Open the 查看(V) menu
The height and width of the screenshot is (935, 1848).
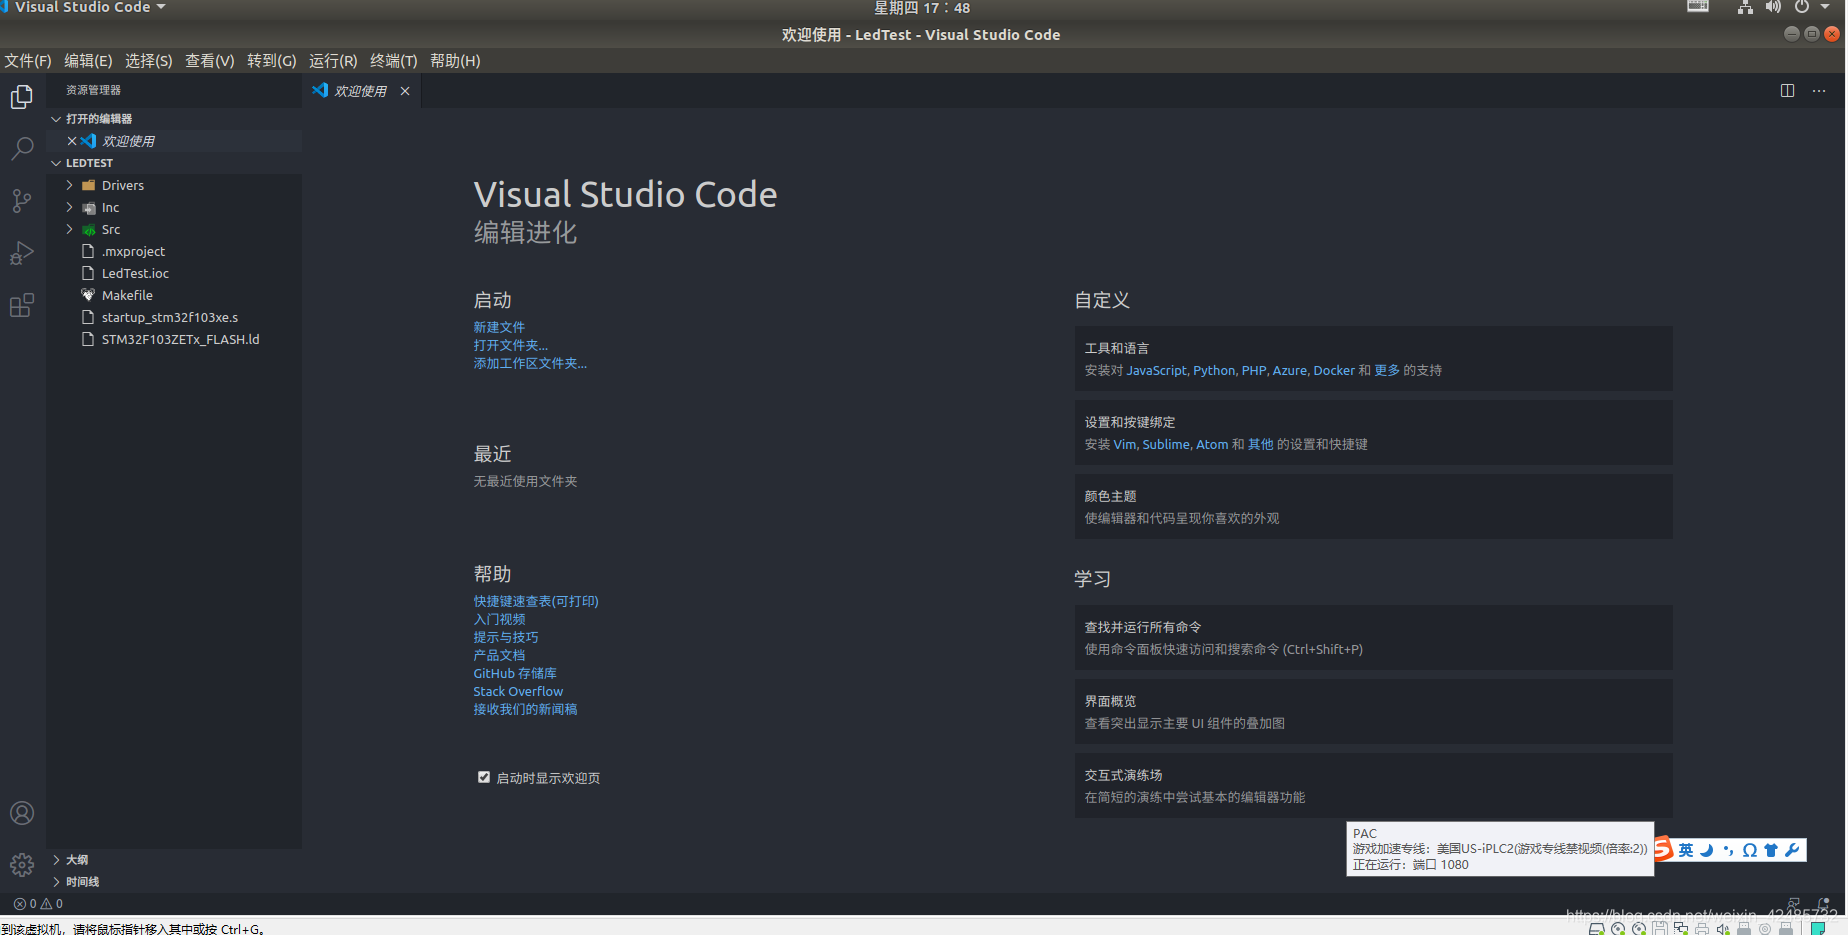(210, 61)
